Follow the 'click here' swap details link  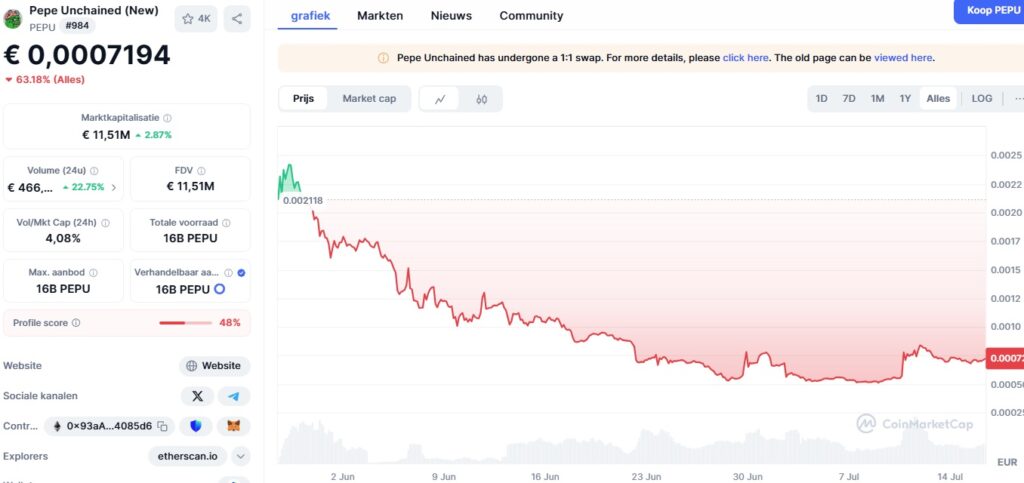(745, 58)
